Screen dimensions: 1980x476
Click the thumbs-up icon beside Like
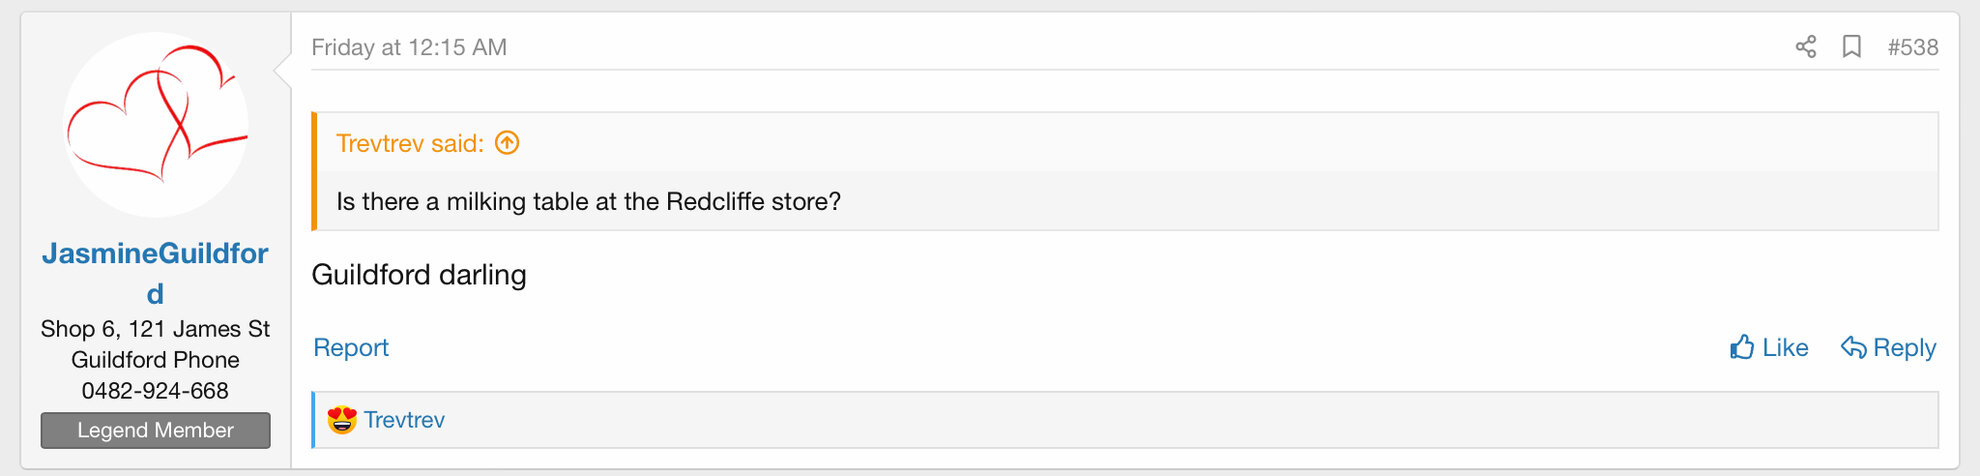pyautogui.click(x=1743, y=347)
